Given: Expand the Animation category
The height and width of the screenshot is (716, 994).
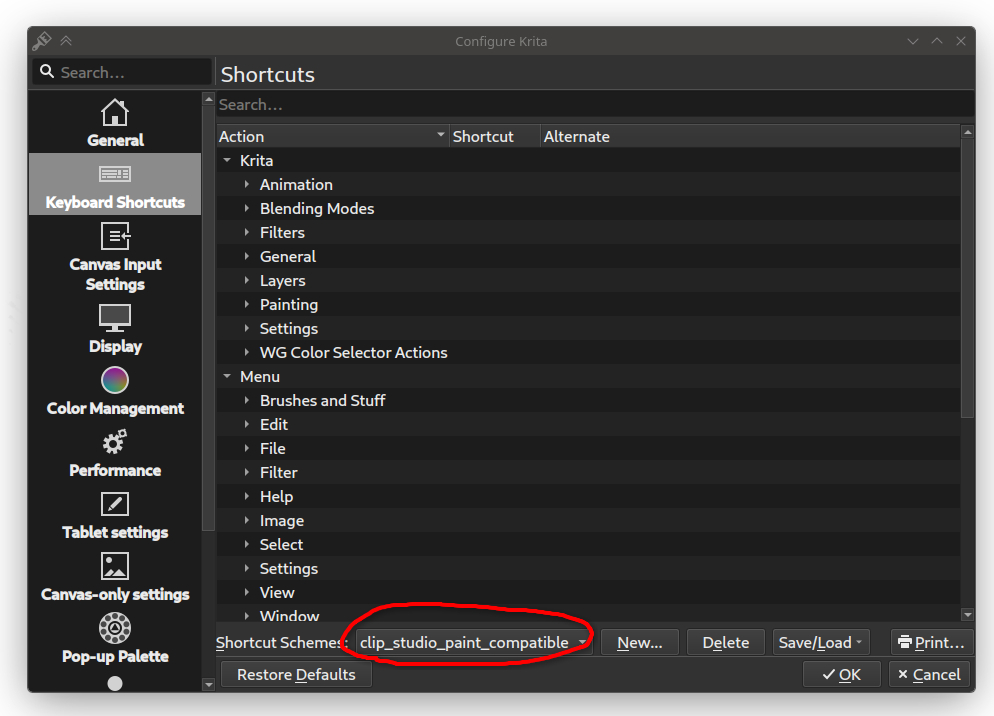Looking at the screenshot, I should pyautogui.click(x=247, y=185).
